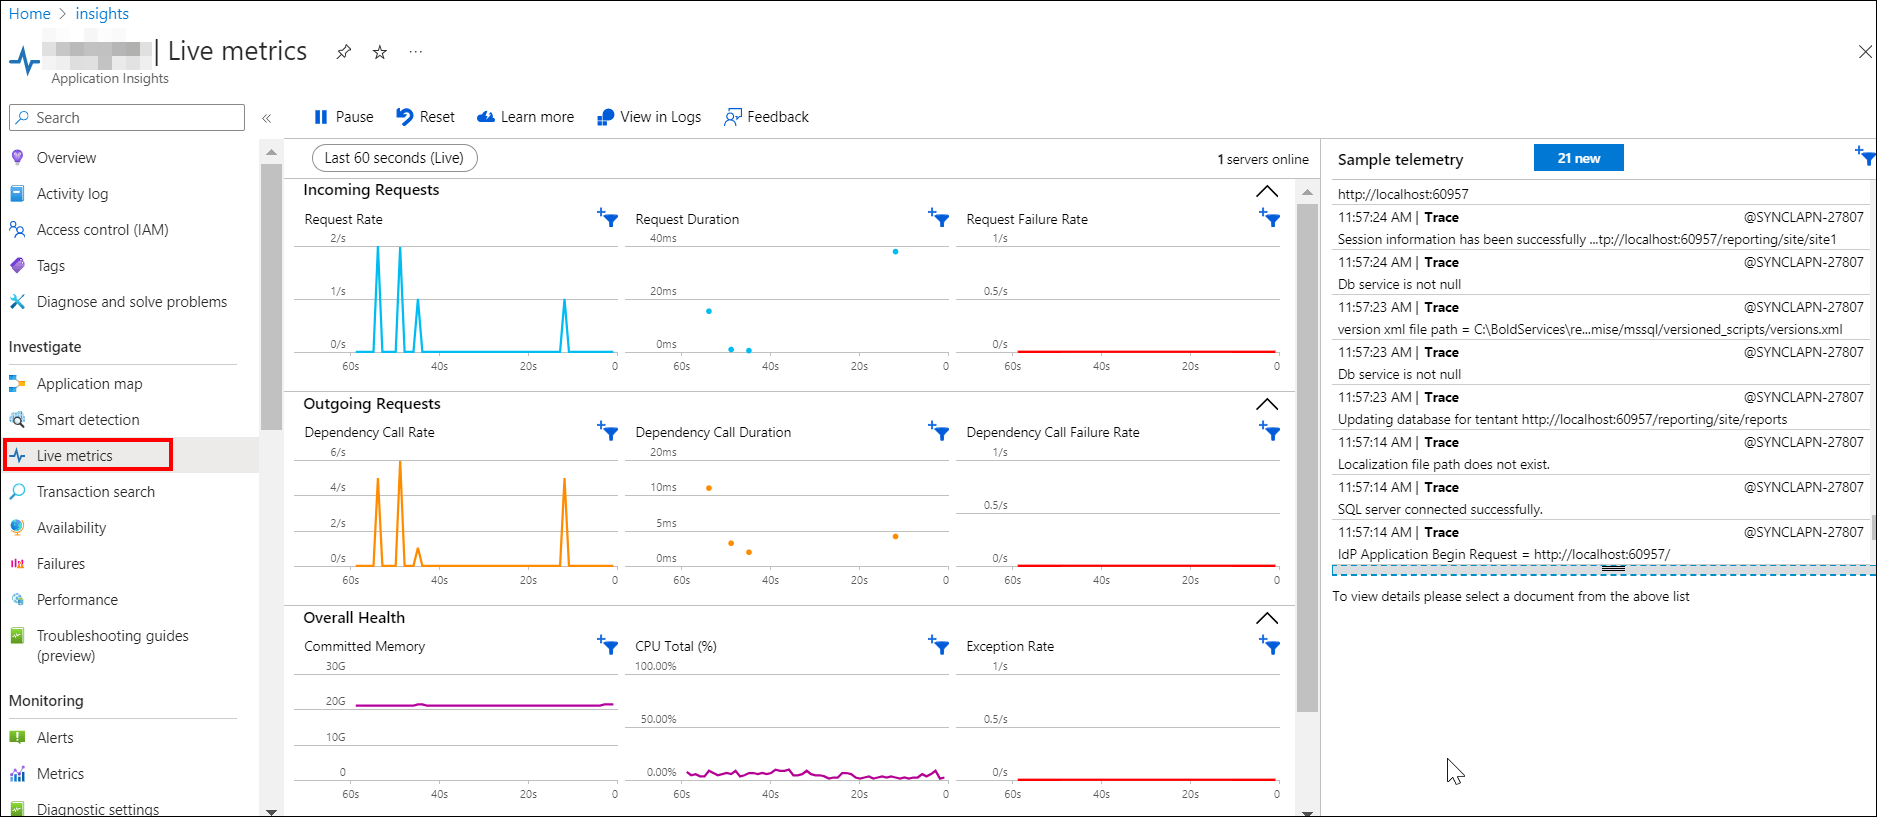Viewport: 1877px width, 817px height.
Task: Collapse the Outgoing Requests section
Action: 1267,404
